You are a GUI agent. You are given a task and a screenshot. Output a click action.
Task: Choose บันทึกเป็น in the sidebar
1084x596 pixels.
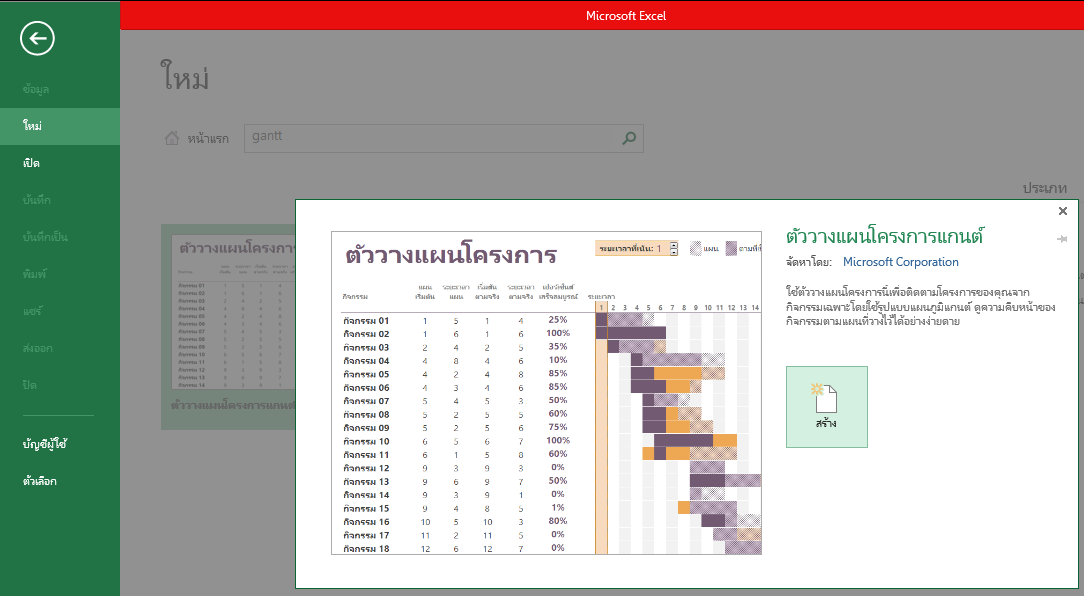(x=59, y=237)
